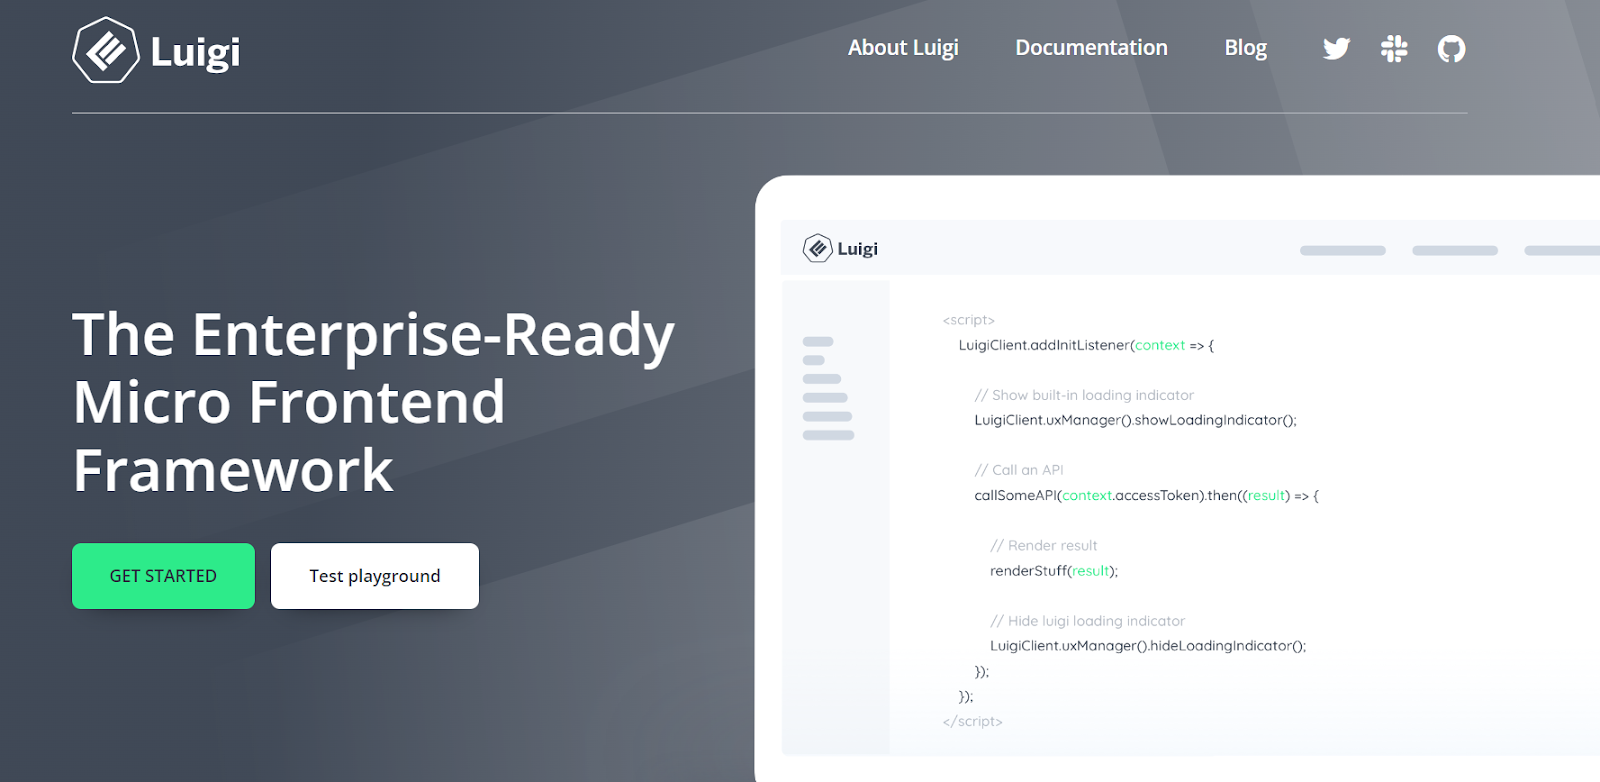This screenshot has width=1600, height=782.
Task: Open the About Luigi menu item
Action: click(903, 48)
